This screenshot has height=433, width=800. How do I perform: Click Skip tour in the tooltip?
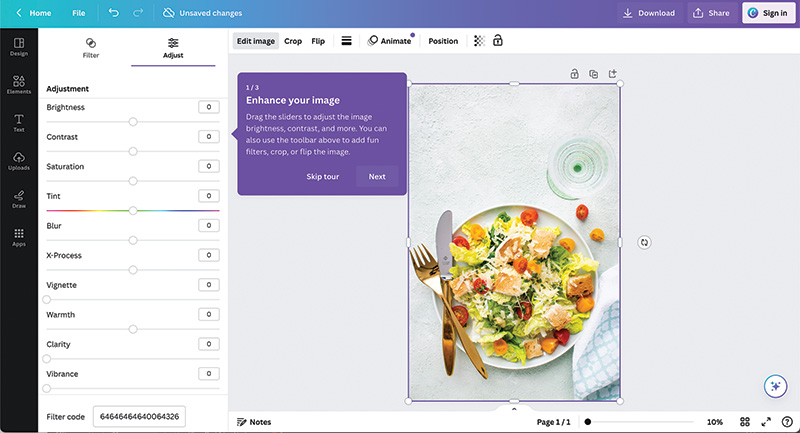(322, 176)
